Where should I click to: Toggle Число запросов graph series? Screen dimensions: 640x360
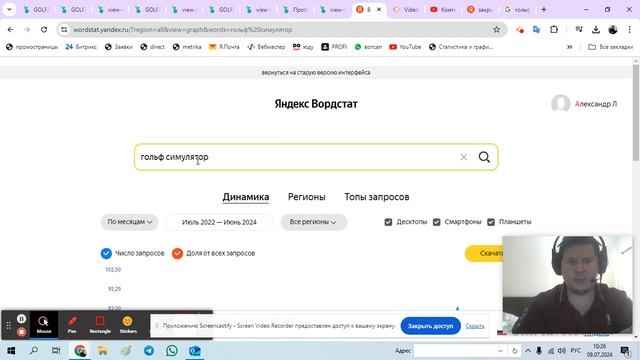click(x=106, y=253)
